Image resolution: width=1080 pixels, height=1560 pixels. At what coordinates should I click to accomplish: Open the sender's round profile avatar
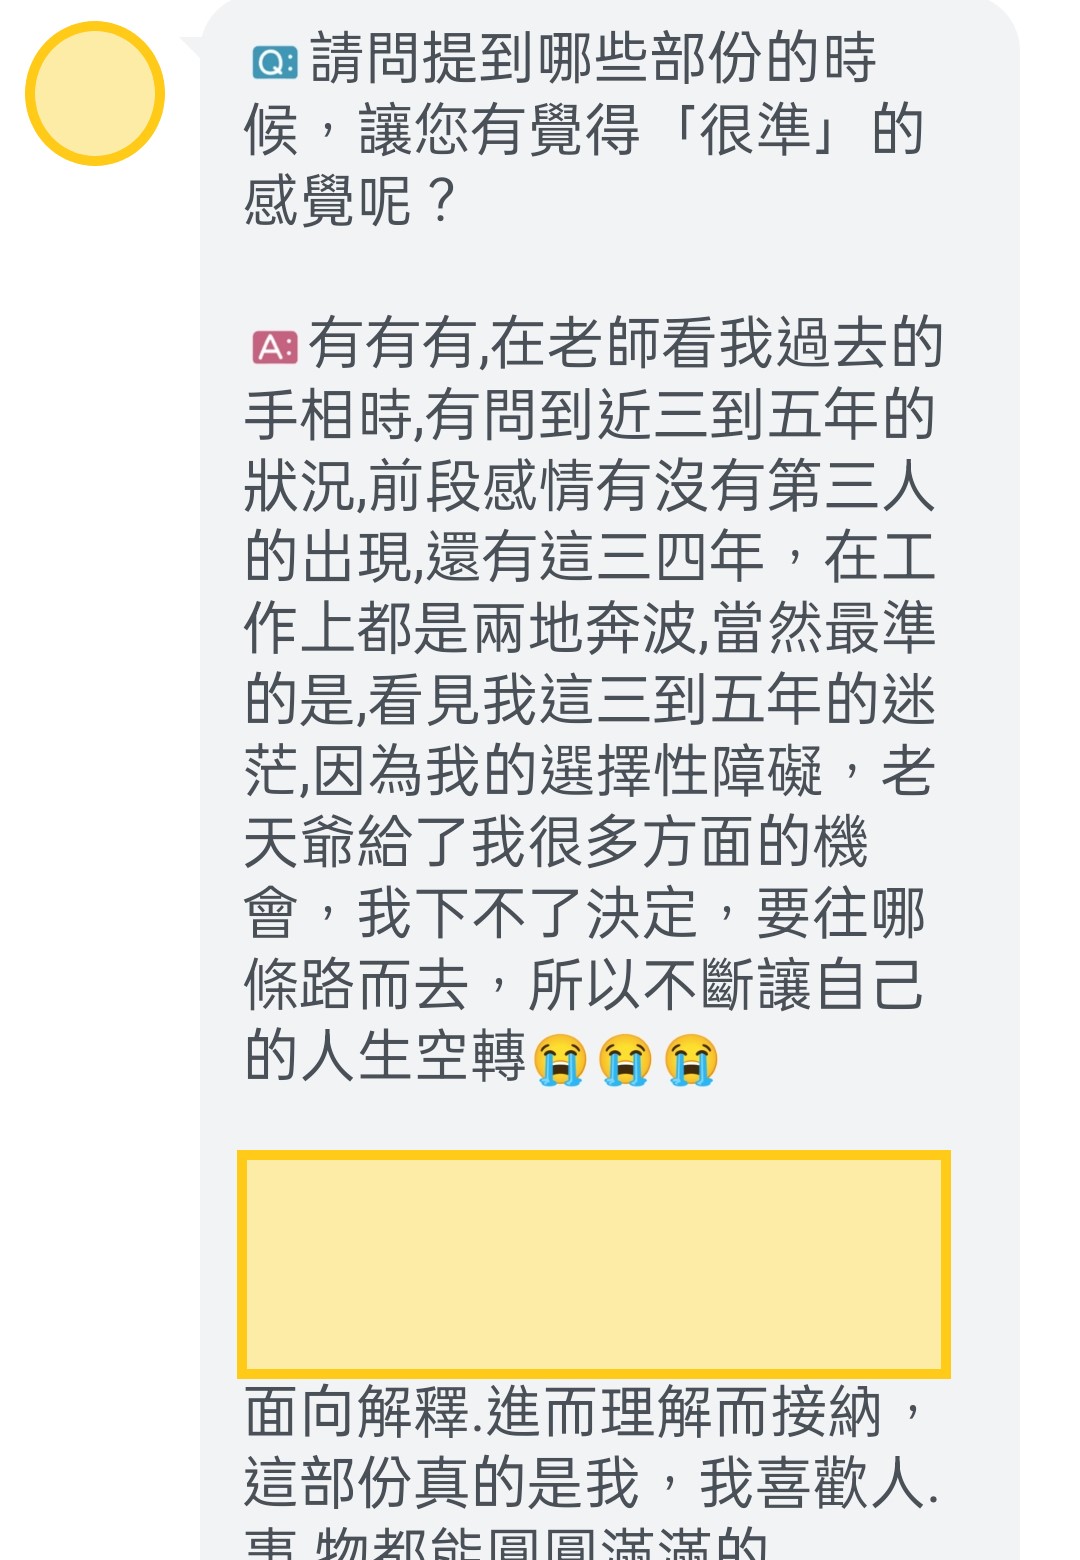[95, 94]
